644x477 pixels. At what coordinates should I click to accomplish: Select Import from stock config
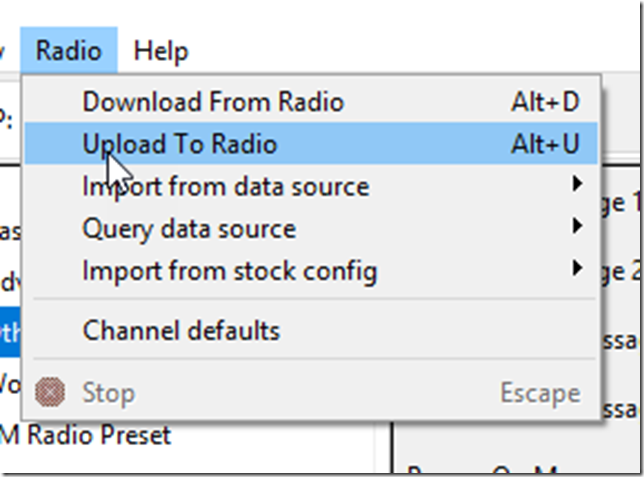click(x=229, y=270)
